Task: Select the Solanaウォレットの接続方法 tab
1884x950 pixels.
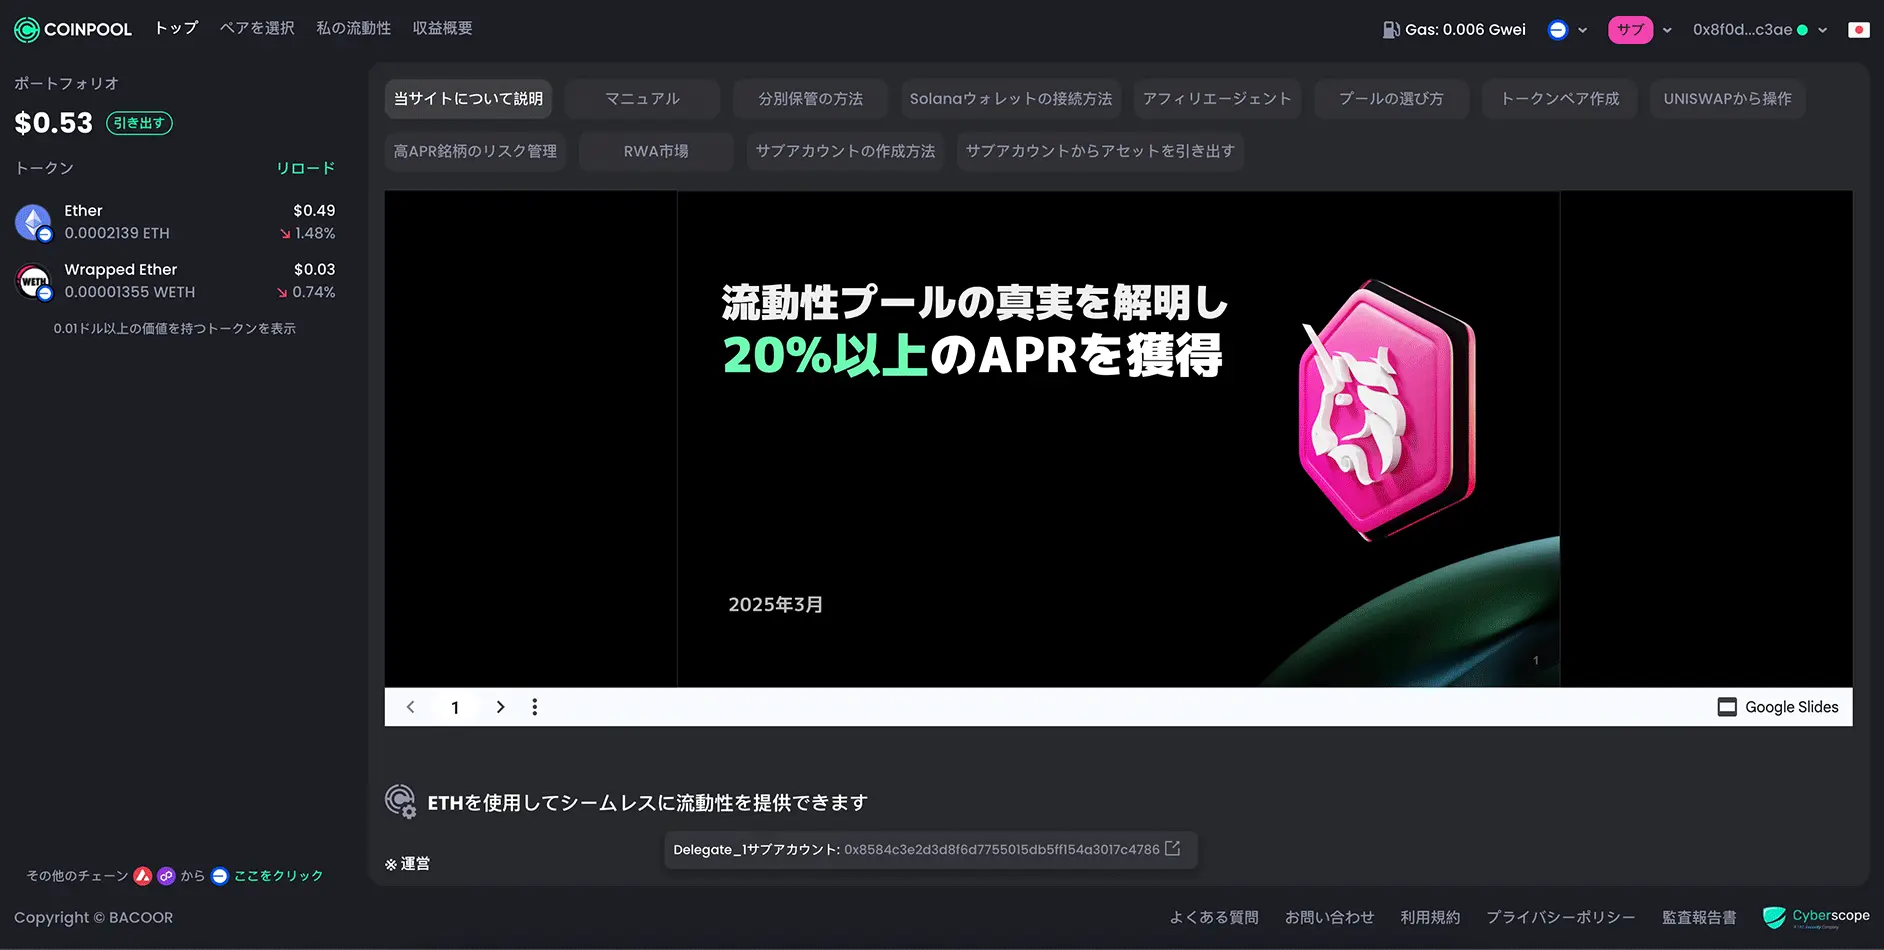Action: click(1011, 99)
